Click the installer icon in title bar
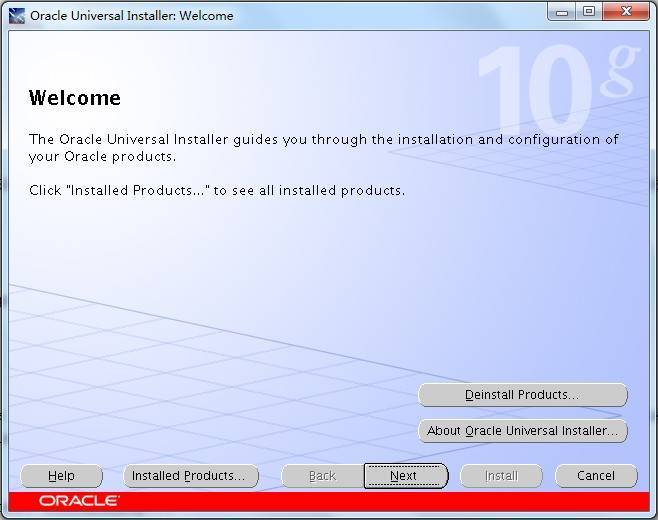The height and width of the screenshot is (520, 658). [x=16, y=15]
